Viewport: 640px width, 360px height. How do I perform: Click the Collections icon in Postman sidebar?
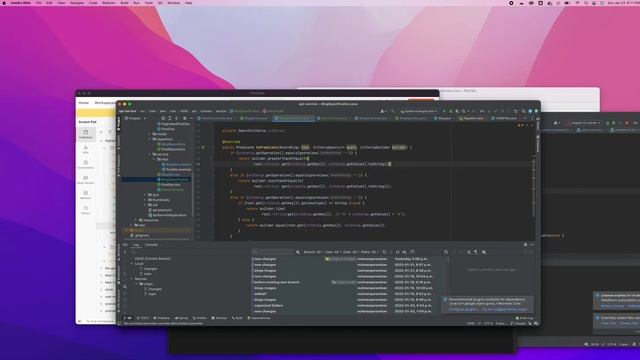[x=86, y=134]
